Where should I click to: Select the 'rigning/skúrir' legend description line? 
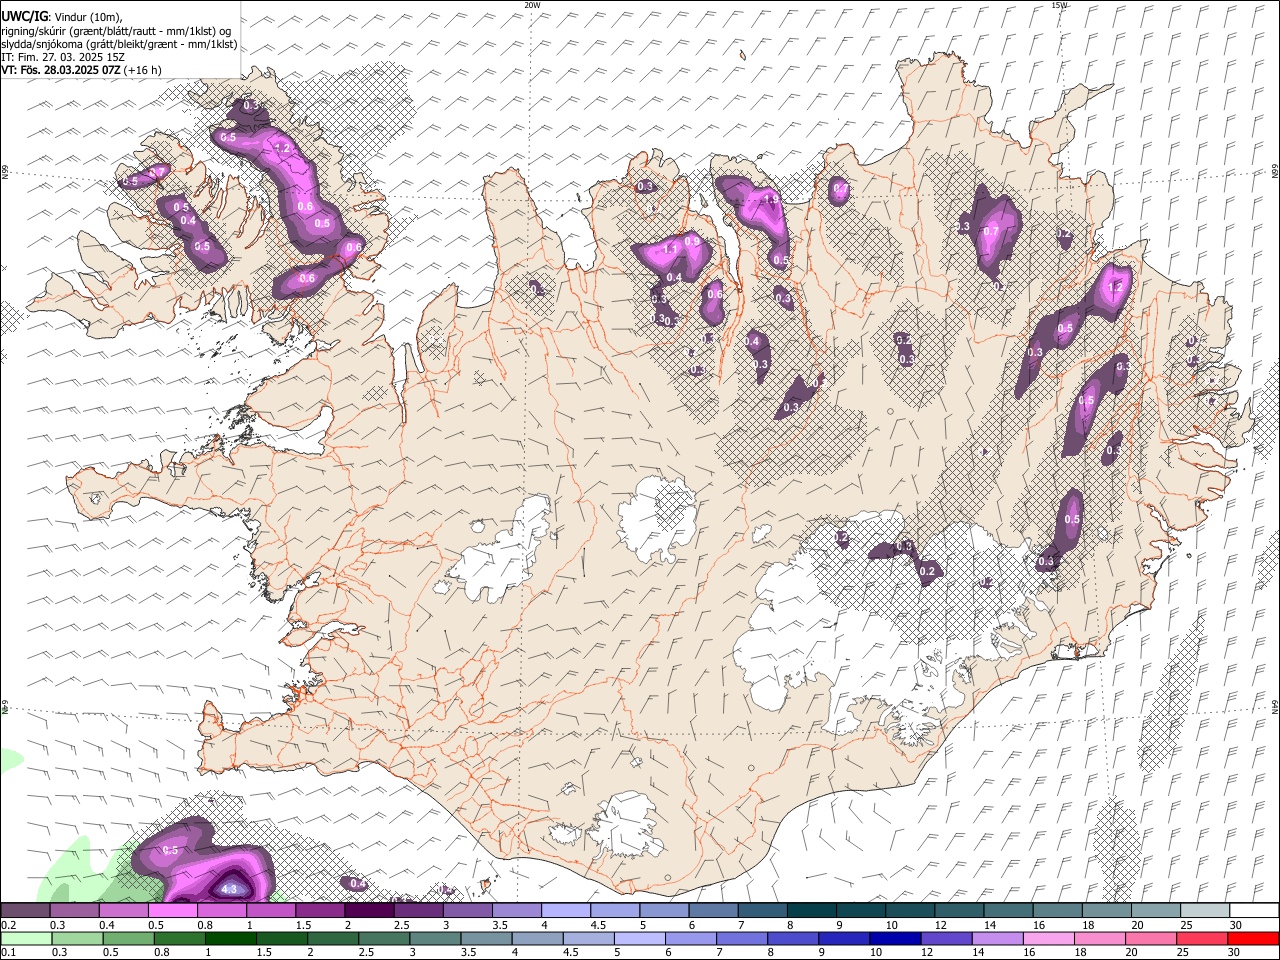(116, 31)
